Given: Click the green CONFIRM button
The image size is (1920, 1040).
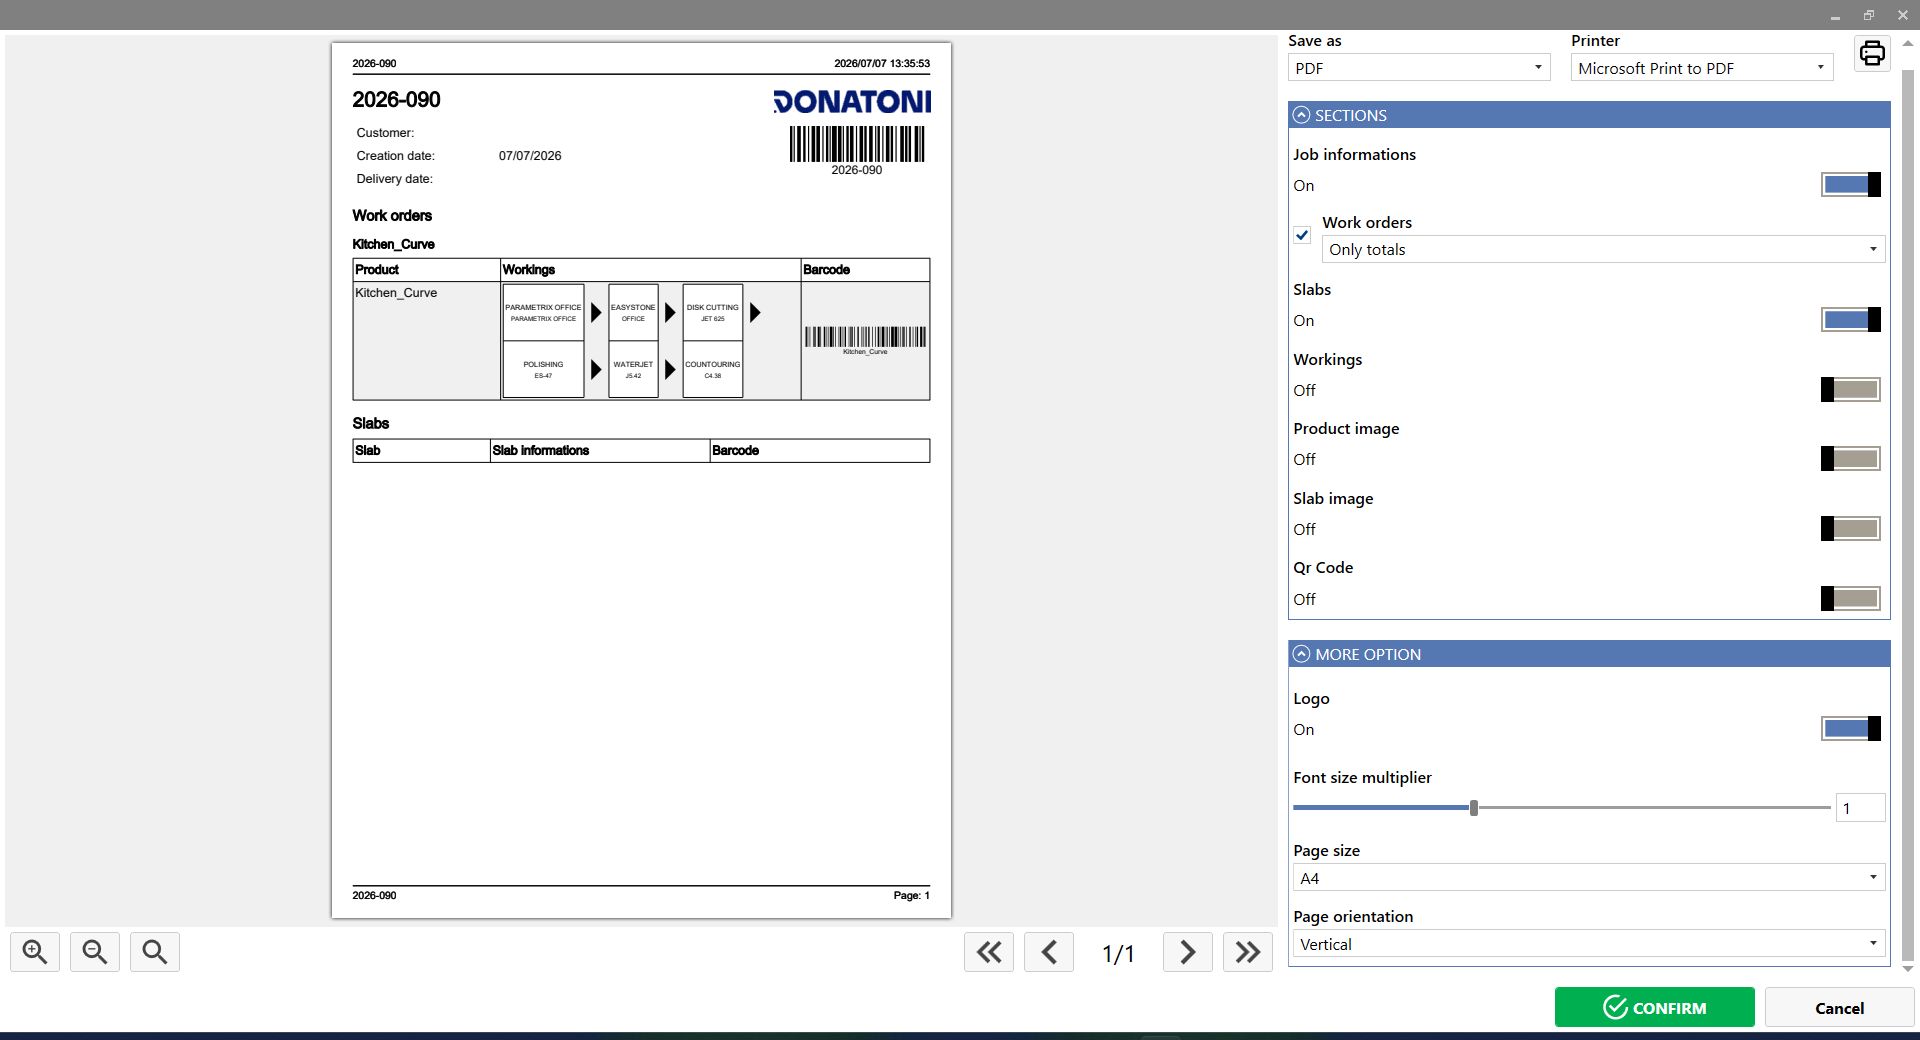Looking at the screenshot, I should point(1655,1007).
